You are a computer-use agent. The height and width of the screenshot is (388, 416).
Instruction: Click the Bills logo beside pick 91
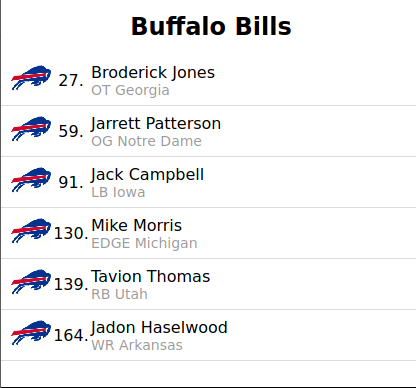coord(31,180)
